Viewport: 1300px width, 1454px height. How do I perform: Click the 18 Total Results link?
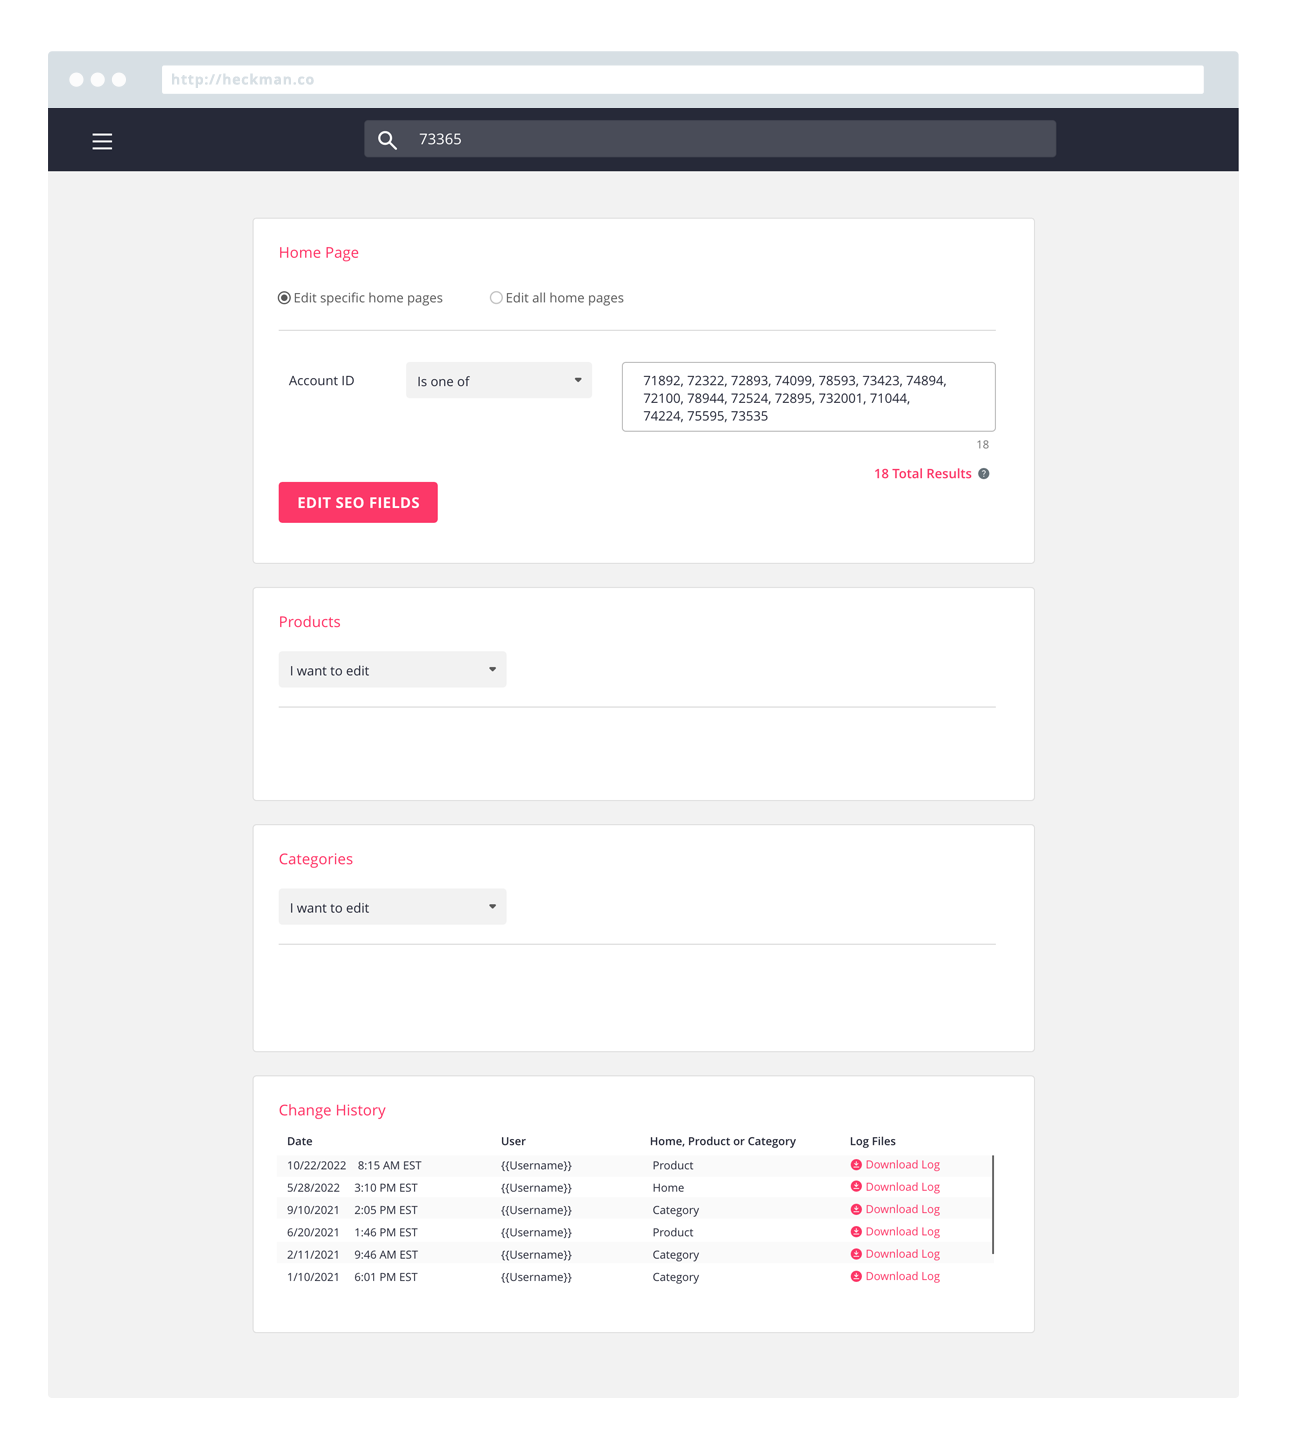[x=922, y=474]
